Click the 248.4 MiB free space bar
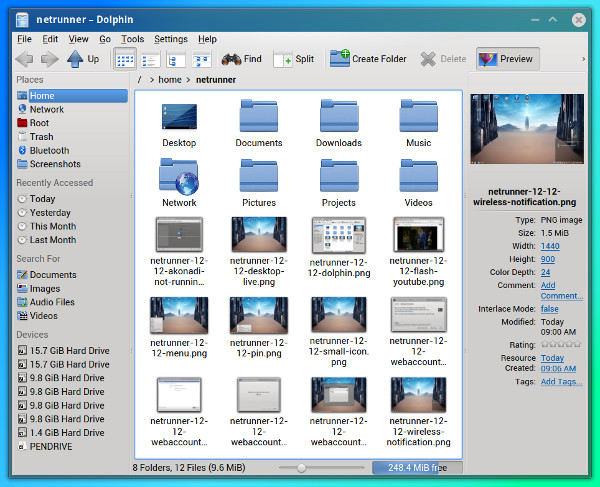The height and width of the screenshot is (487, 600). [x=417, y=468]
